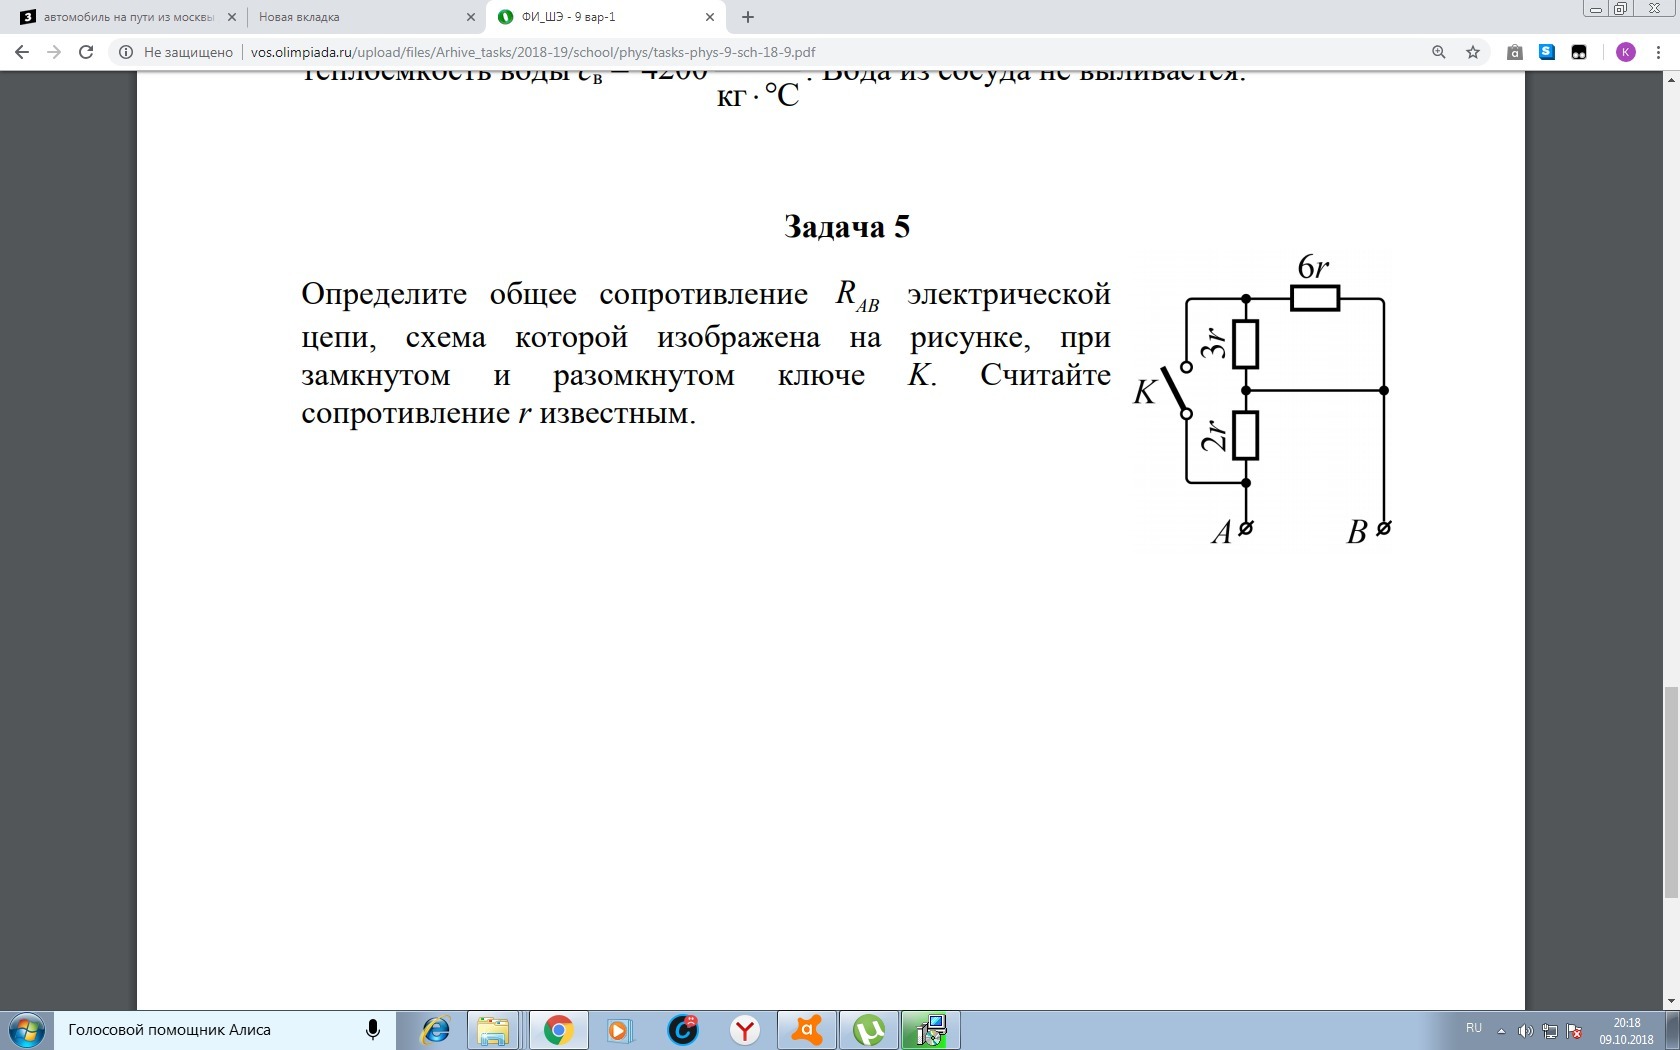Click the vertical scrollbar thumb
1680x1050 pixels.
[x=1671, y=792]
